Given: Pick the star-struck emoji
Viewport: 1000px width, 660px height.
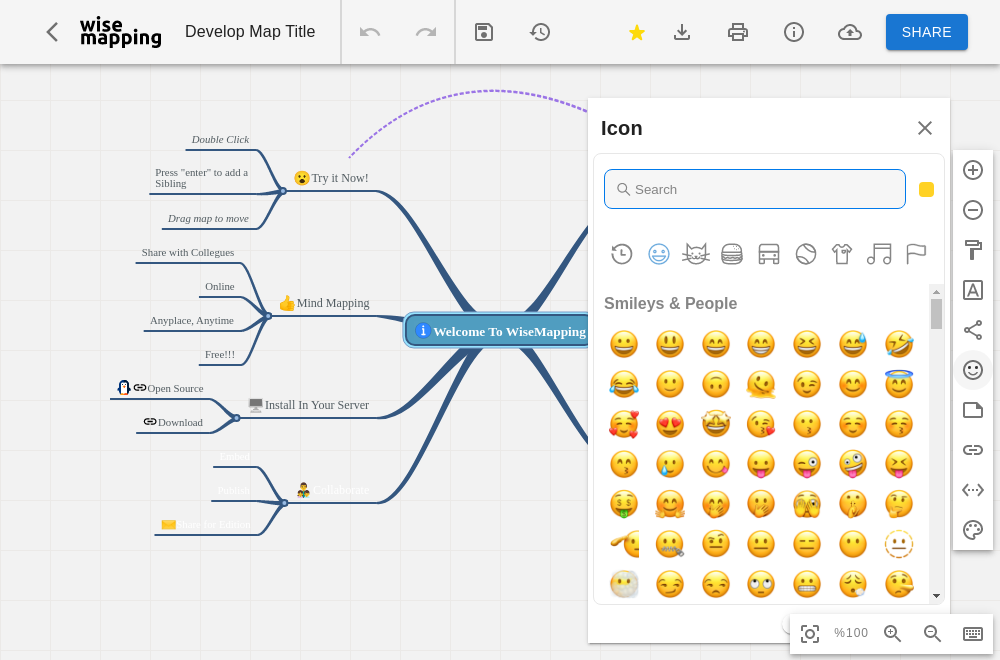Looking at the screenshot, I should tap(716, 424).
